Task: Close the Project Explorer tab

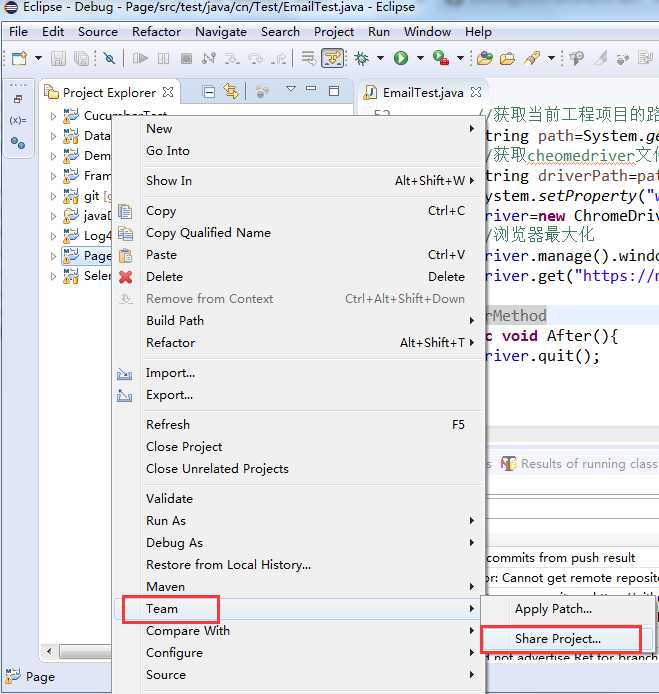Action: [x=168, y=92]
